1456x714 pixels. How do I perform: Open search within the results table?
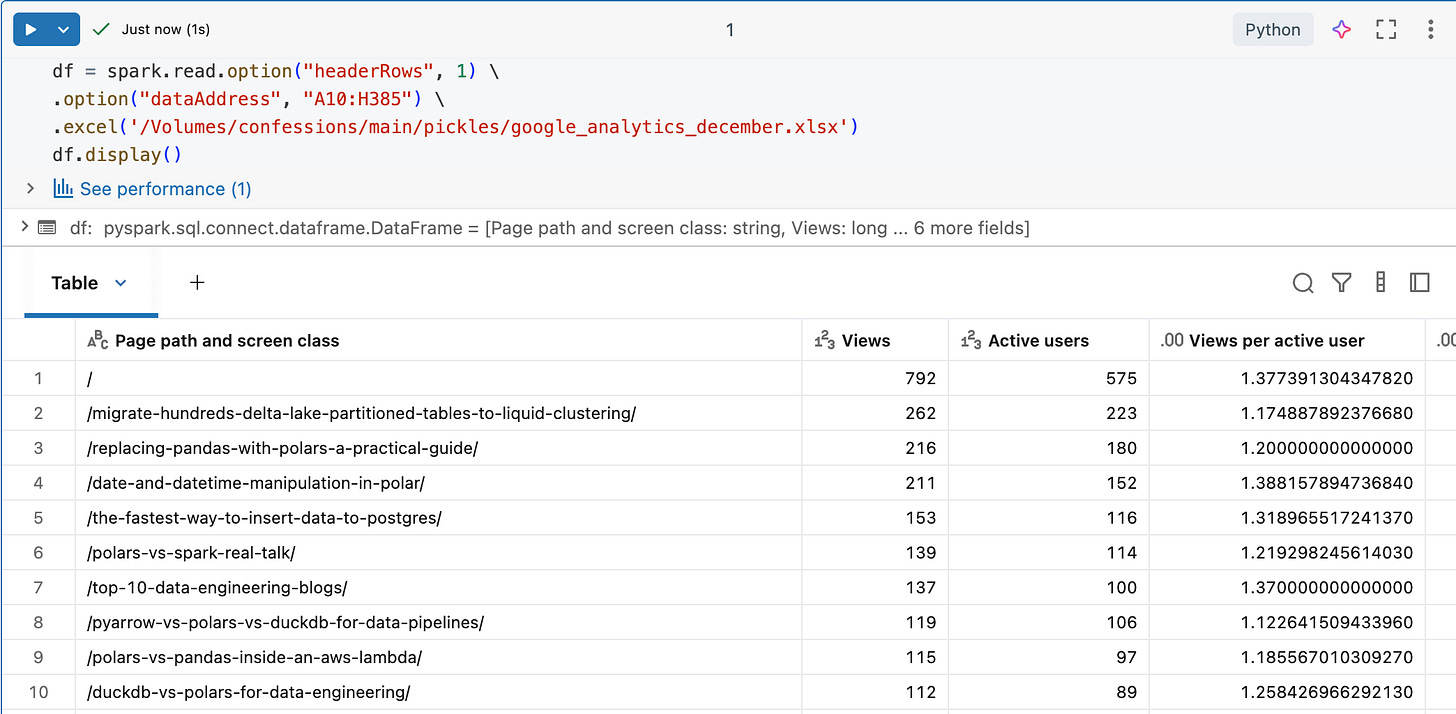1303,283
